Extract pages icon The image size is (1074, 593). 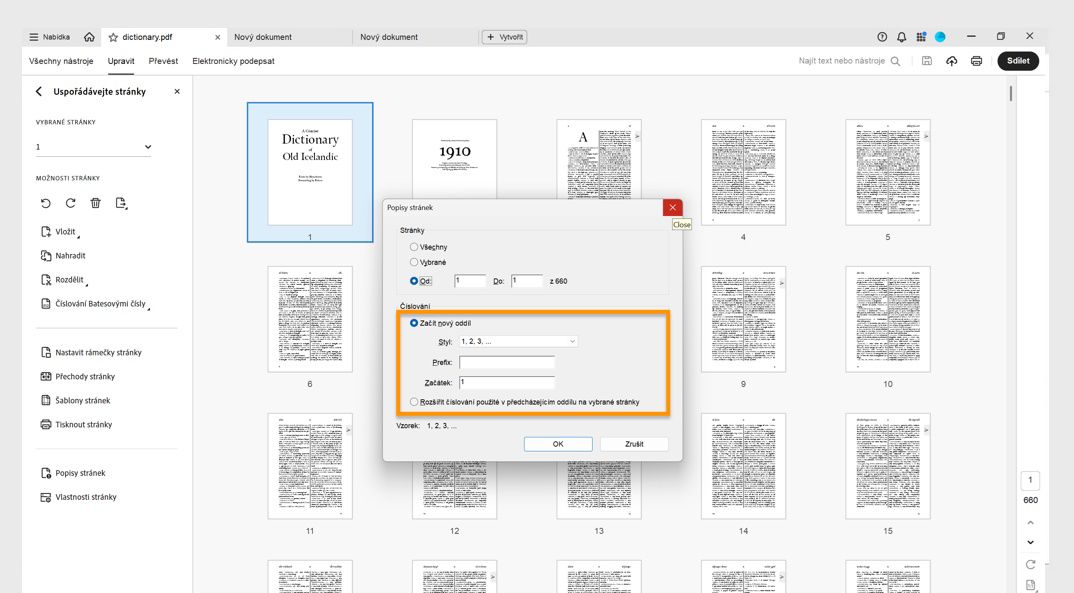click(121, 203)
